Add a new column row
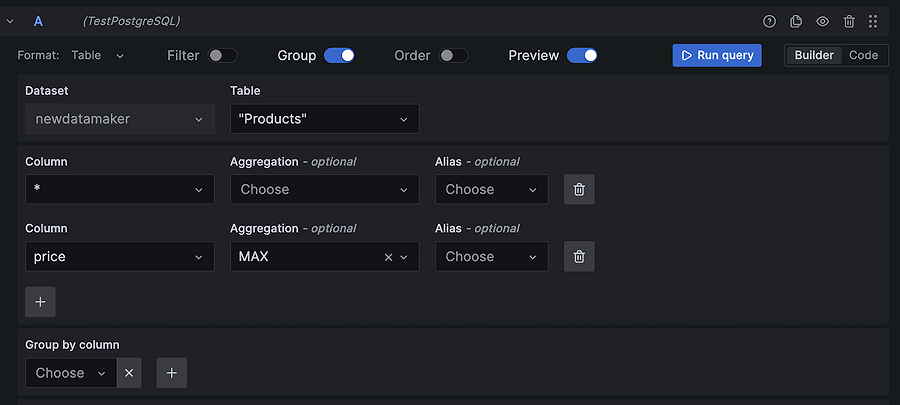This screenshot has height=405, width=900. [x=40, y=302]
